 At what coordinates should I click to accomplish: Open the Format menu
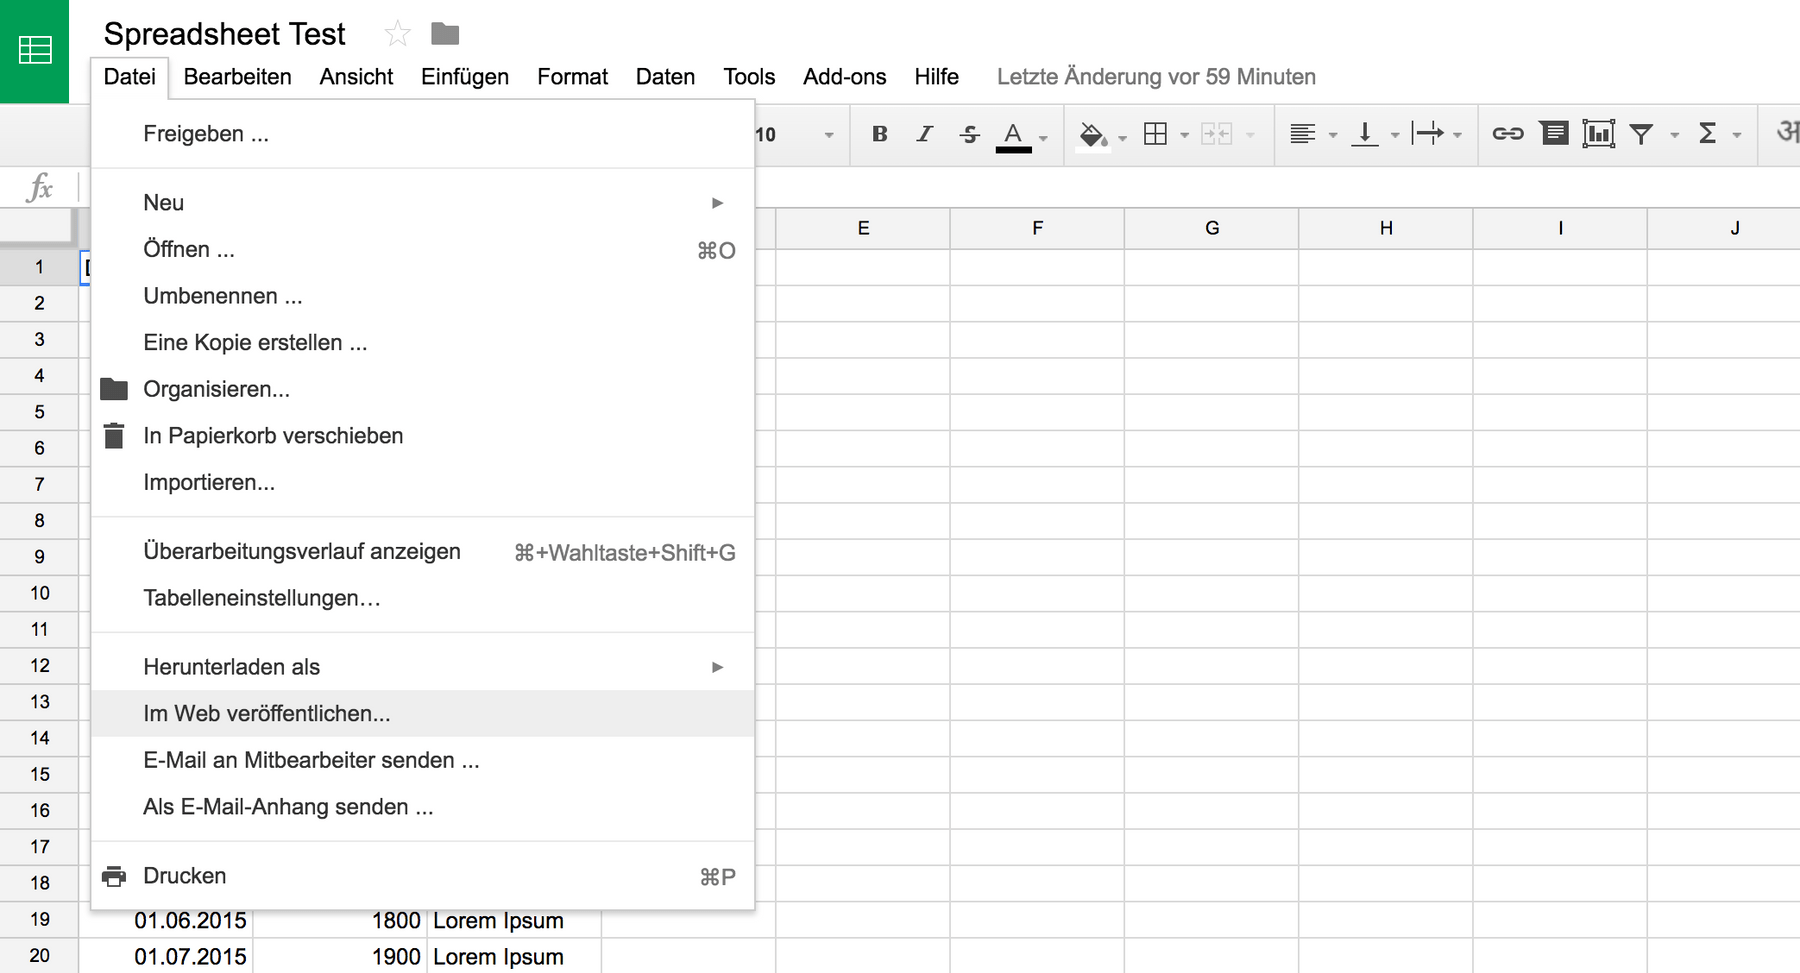pyautogui.click(x=571, y=76)
